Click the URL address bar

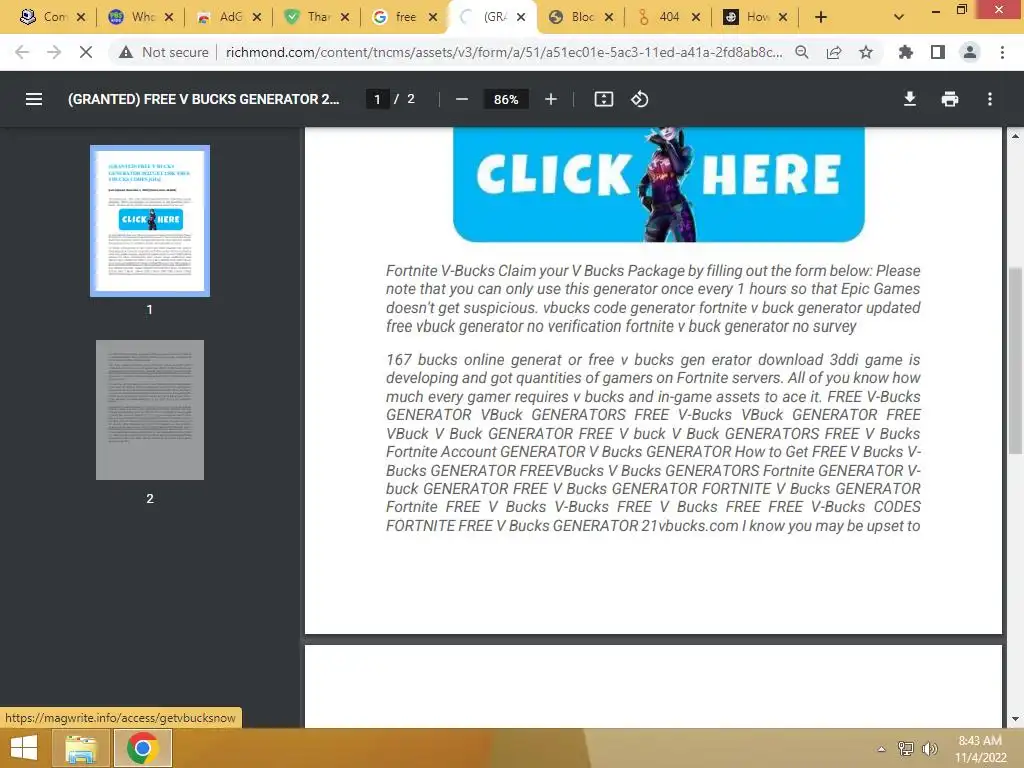pyautogui.click(x=503, y=52)
